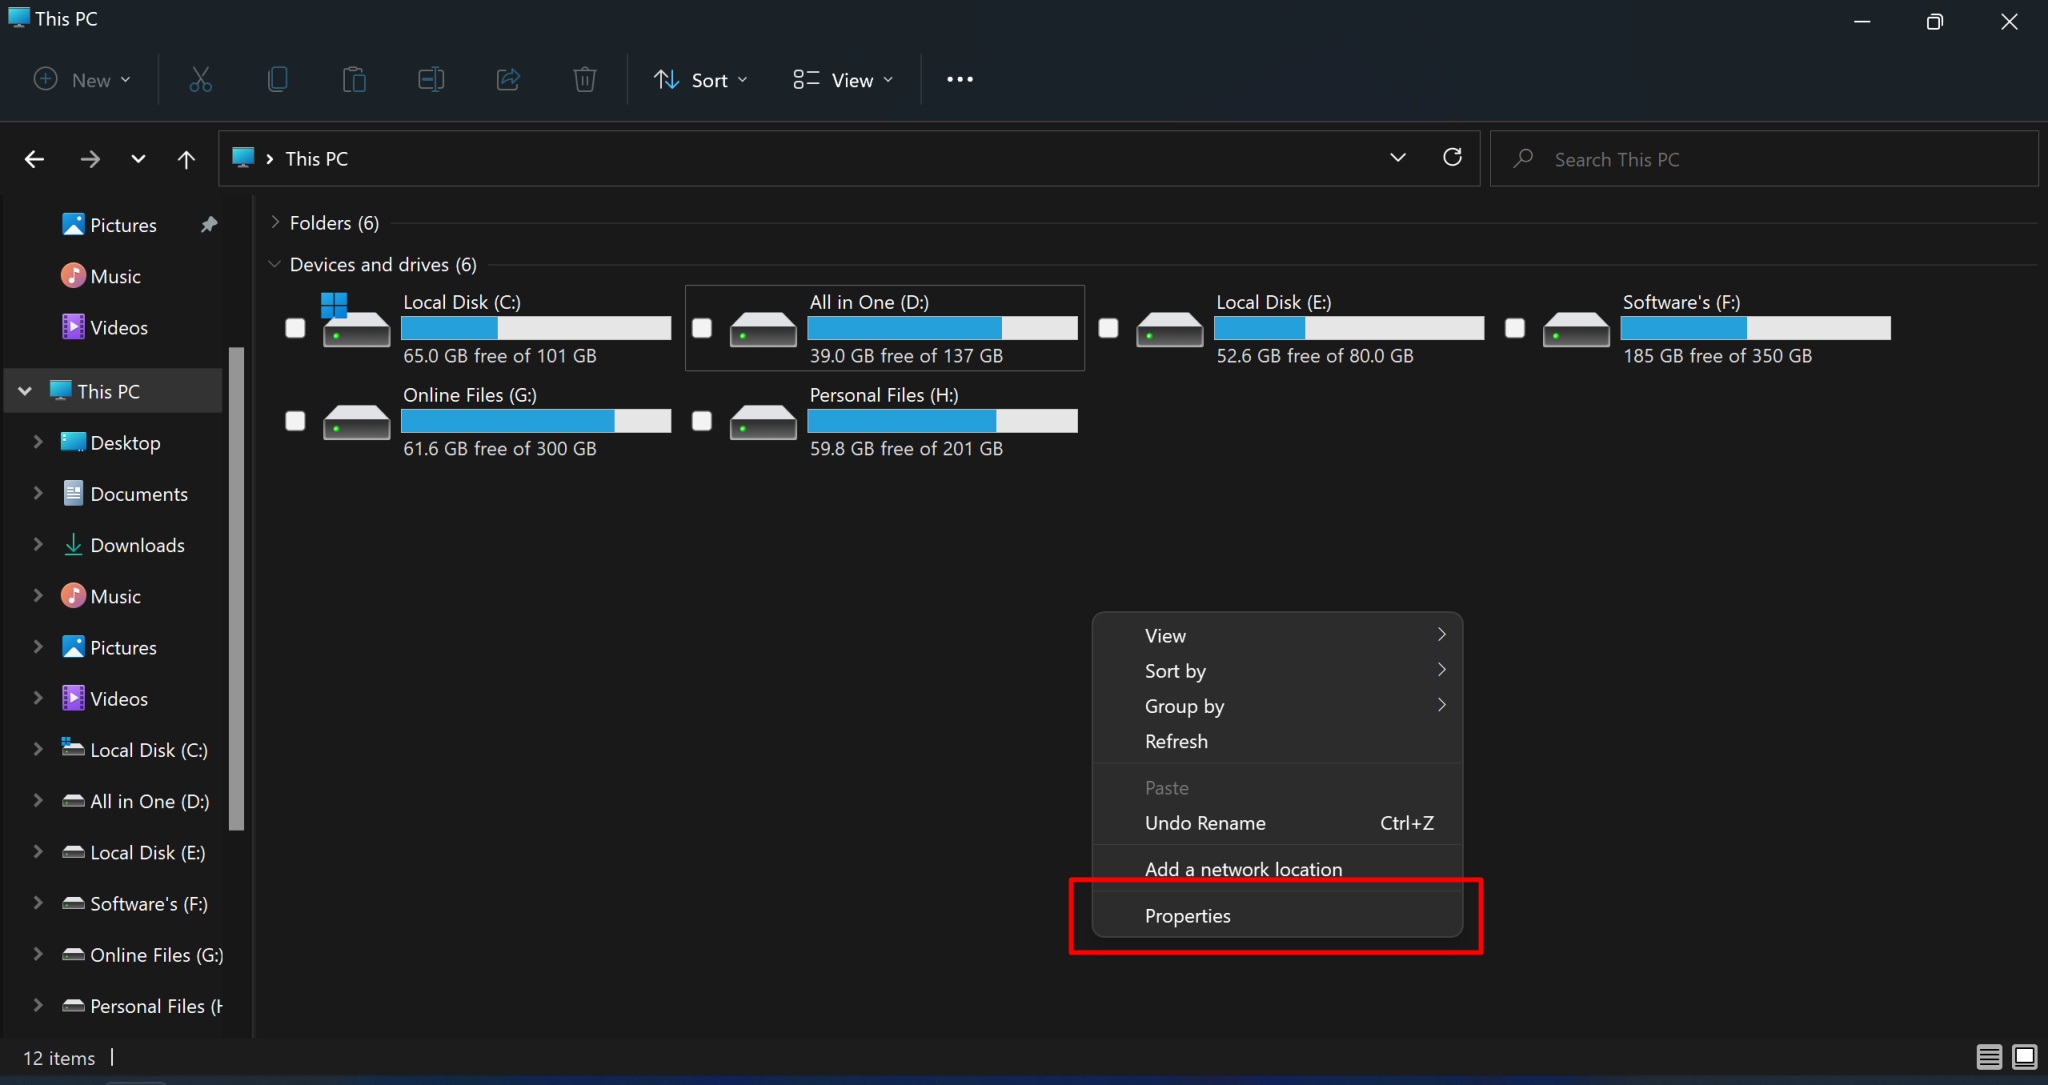Check the checkbox for All in One (D:)

(x=700, y=327)
